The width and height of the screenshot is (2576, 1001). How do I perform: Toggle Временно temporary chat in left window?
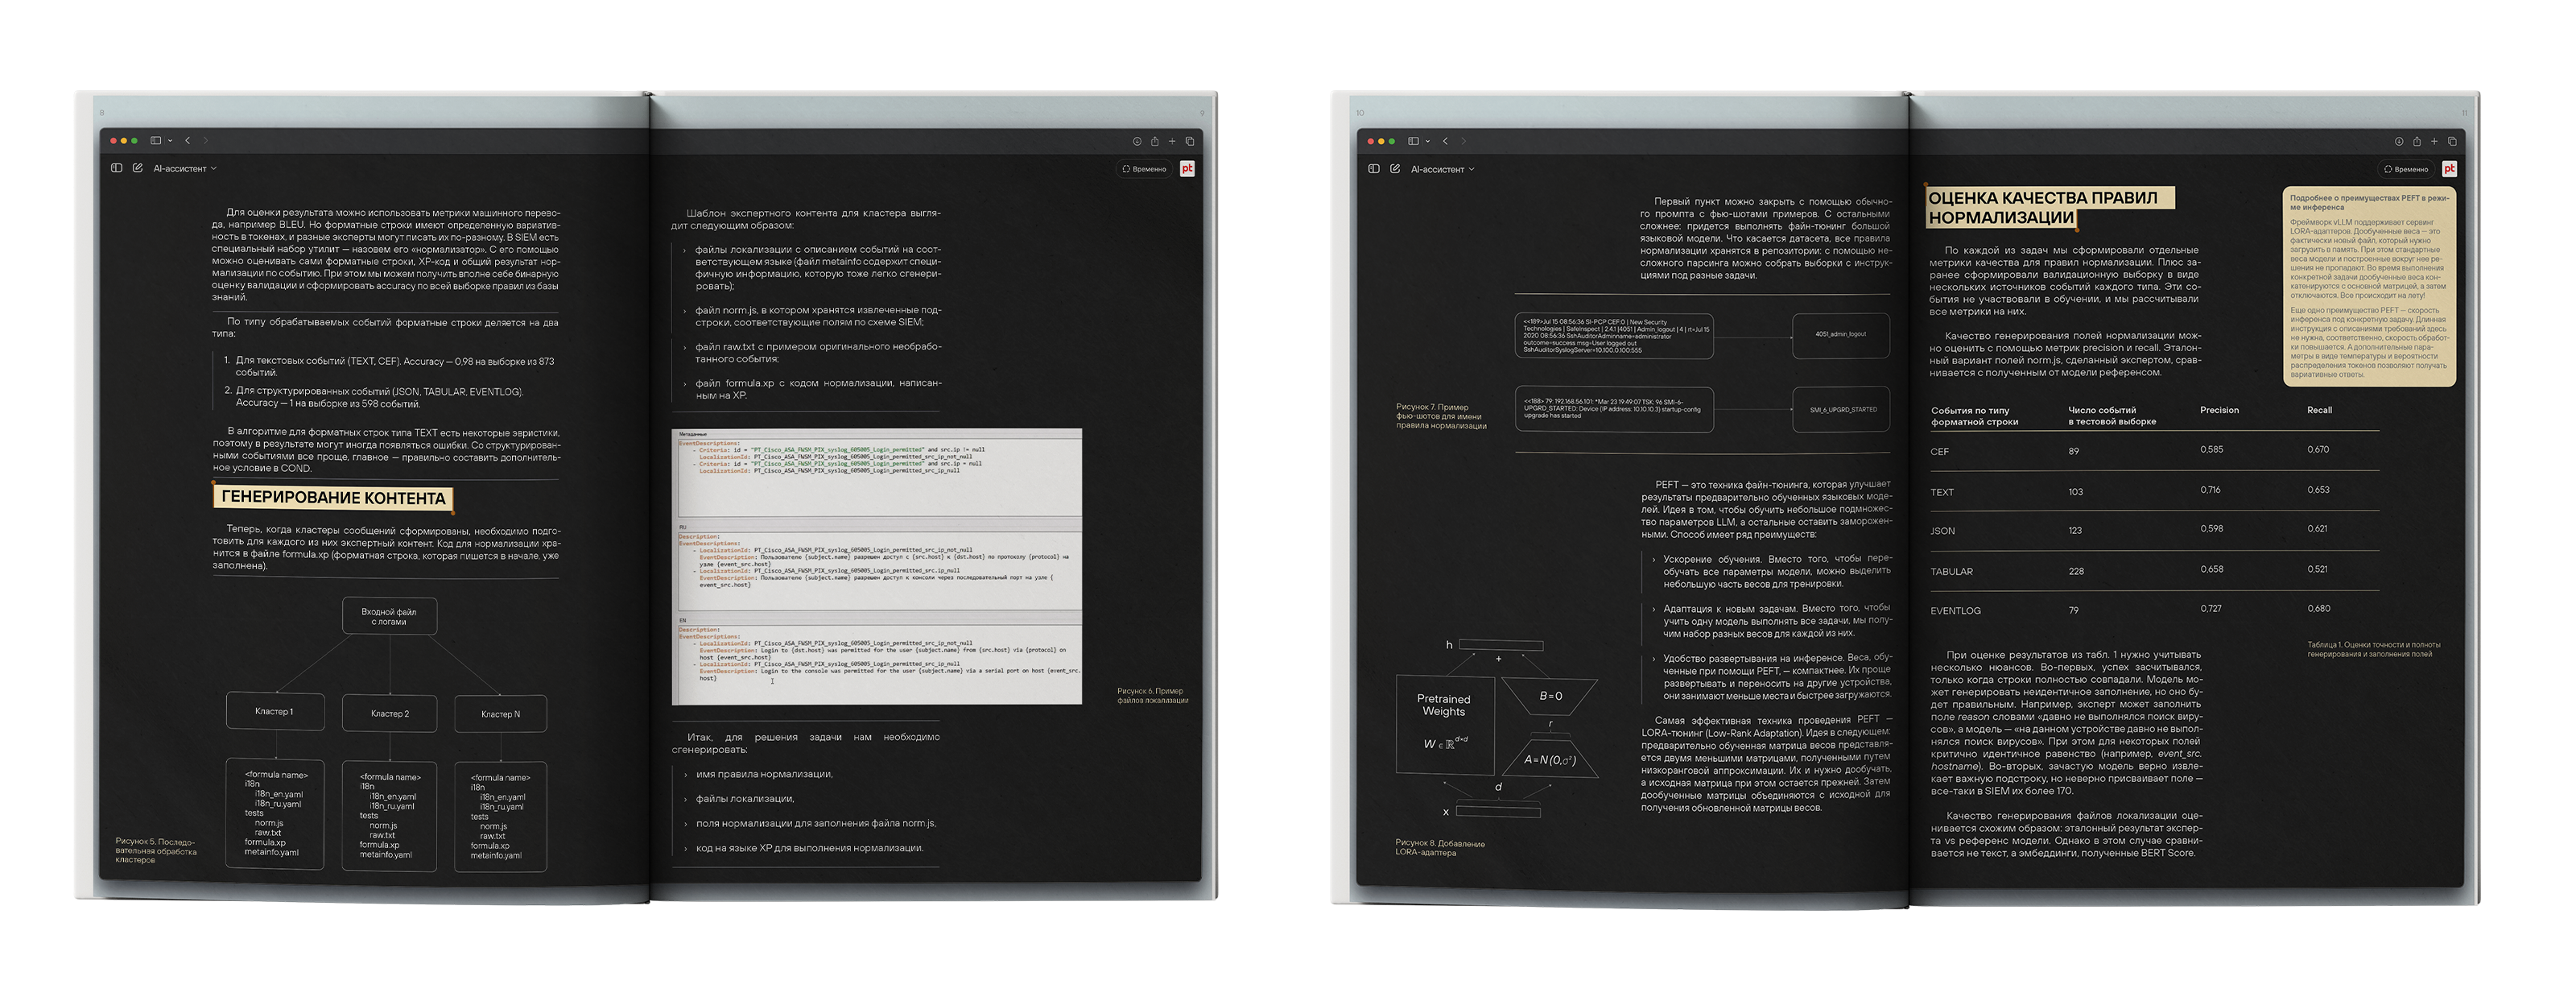point(1144,169)
